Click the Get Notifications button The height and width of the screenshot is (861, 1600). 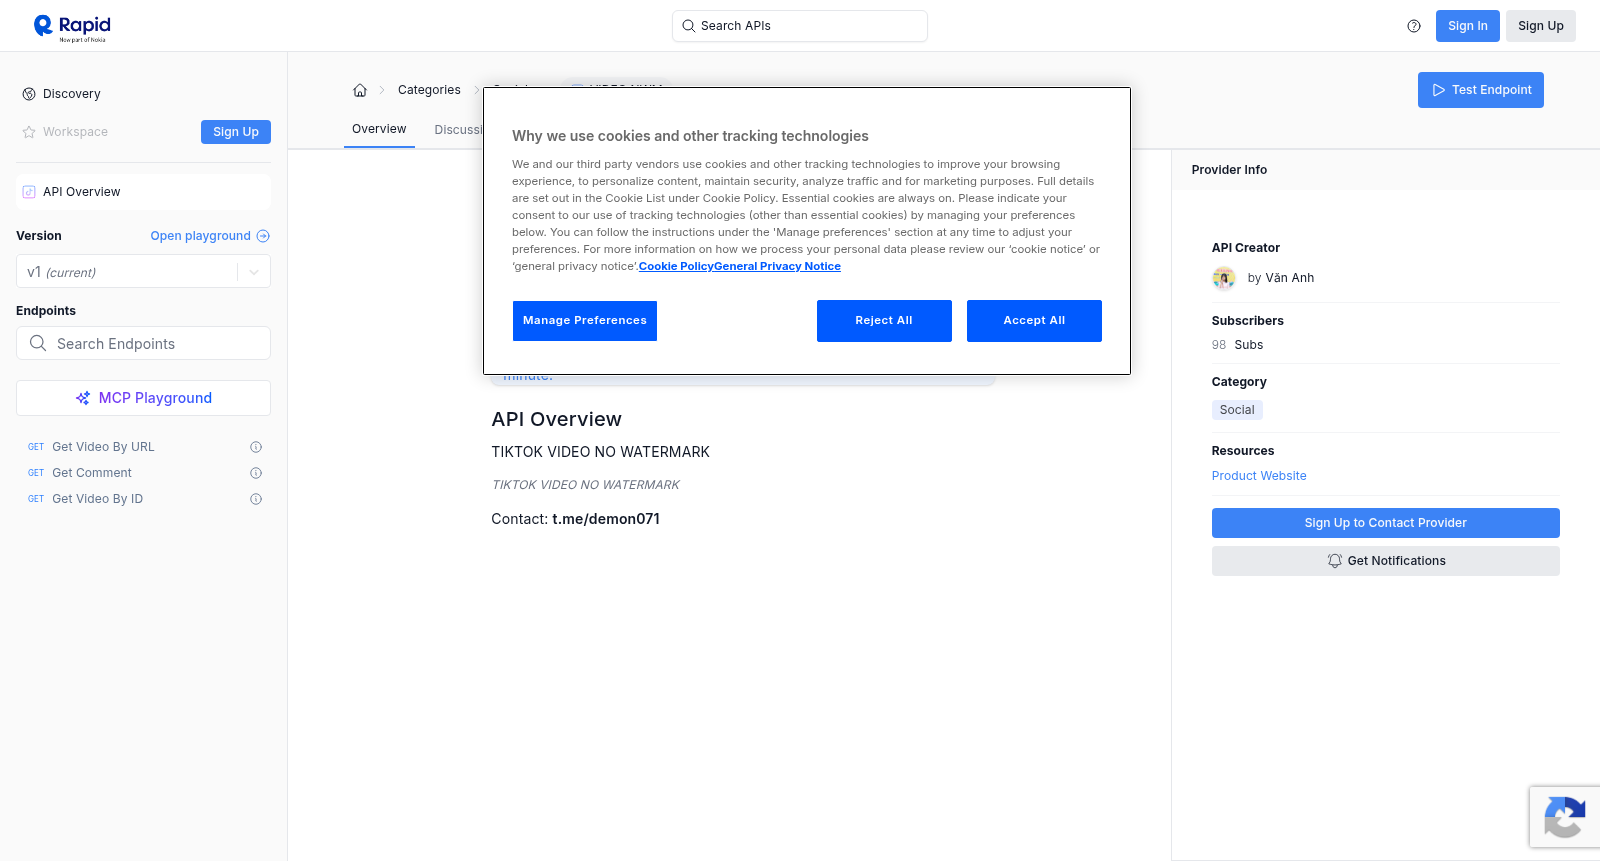1386,561
